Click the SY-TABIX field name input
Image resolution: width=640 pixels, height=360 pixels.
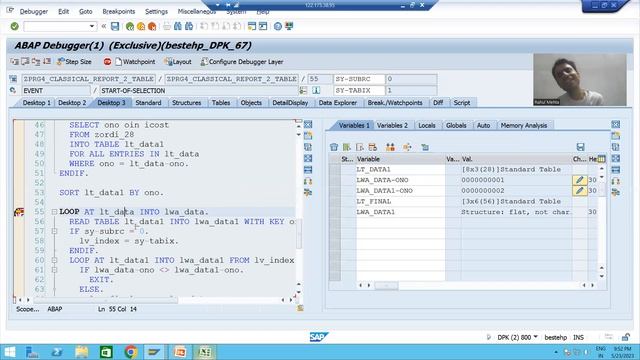(x=359, y=91)
